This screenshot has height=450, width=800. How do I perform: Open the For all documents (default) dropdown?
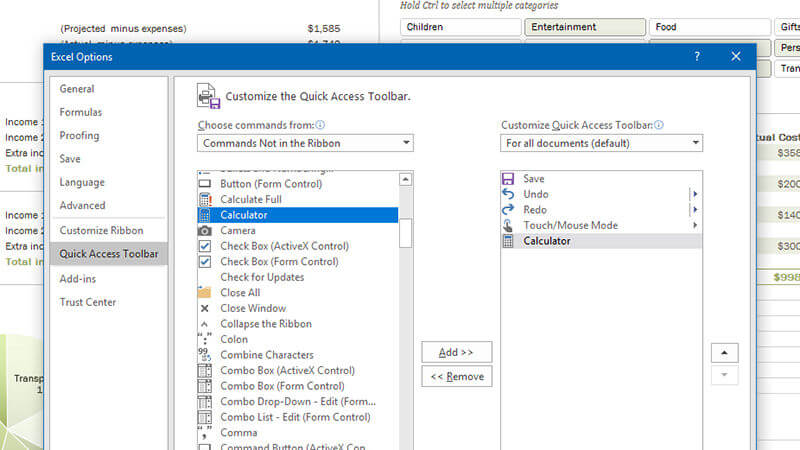(601, 143)
